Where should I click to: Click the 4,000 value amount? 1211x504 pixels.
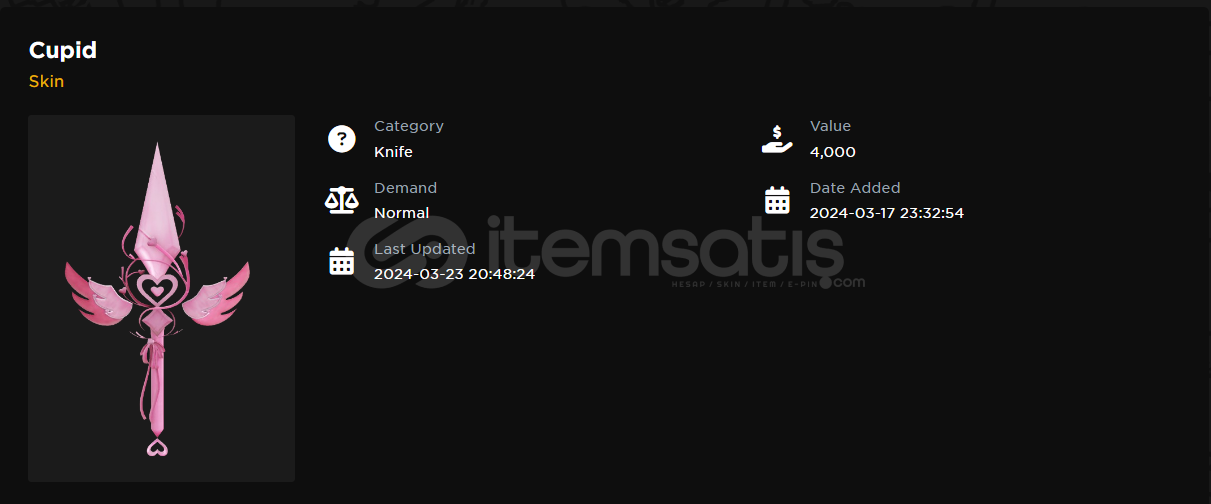click(833, 152)
